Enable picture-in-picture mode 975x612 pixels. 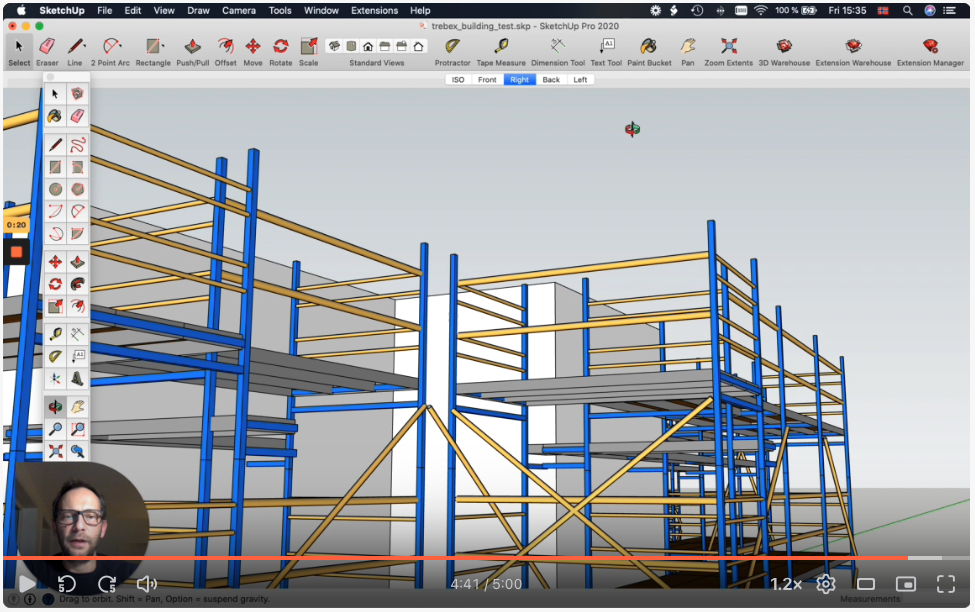click(905, 584)
